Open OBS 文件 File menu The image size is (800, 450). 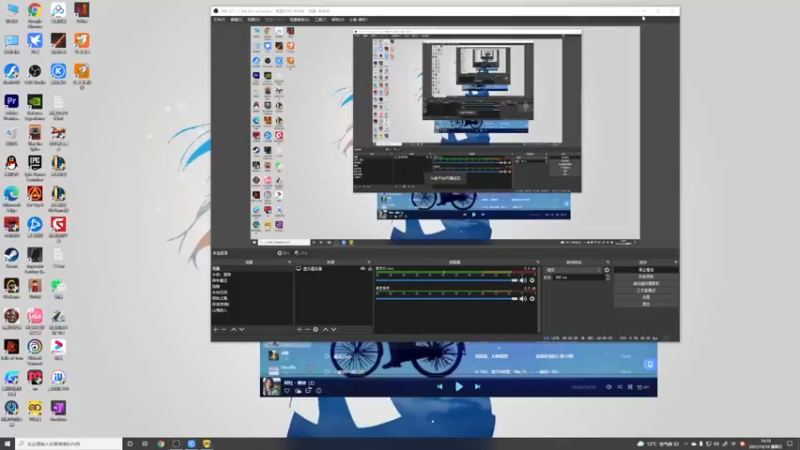(x=219, y=19)
